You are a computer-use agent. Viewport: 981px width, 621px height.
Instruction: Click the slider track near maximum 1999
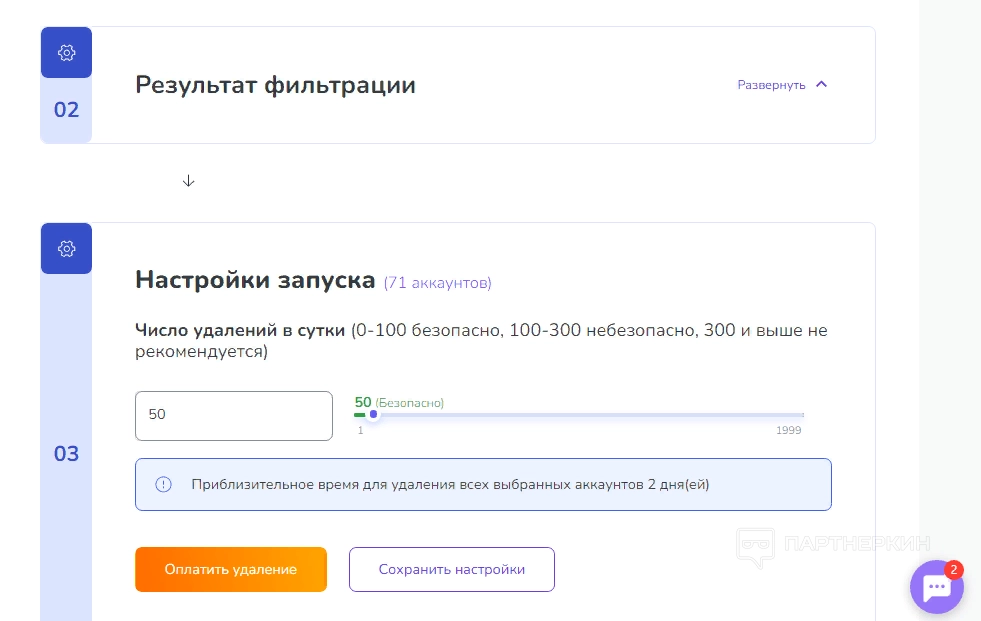pyautogui.click(x=795, y=414)
